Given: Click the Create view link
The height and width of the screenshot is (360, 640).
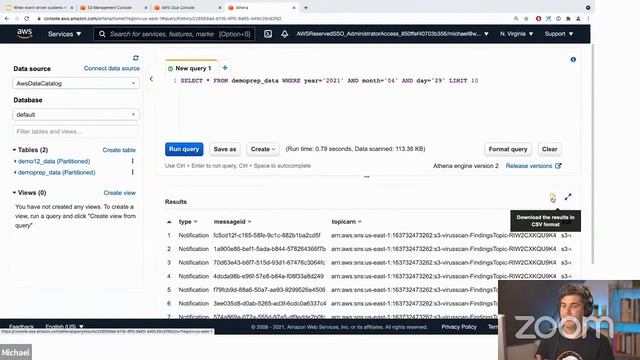Looking at the screenshot, I should point(120,193).
